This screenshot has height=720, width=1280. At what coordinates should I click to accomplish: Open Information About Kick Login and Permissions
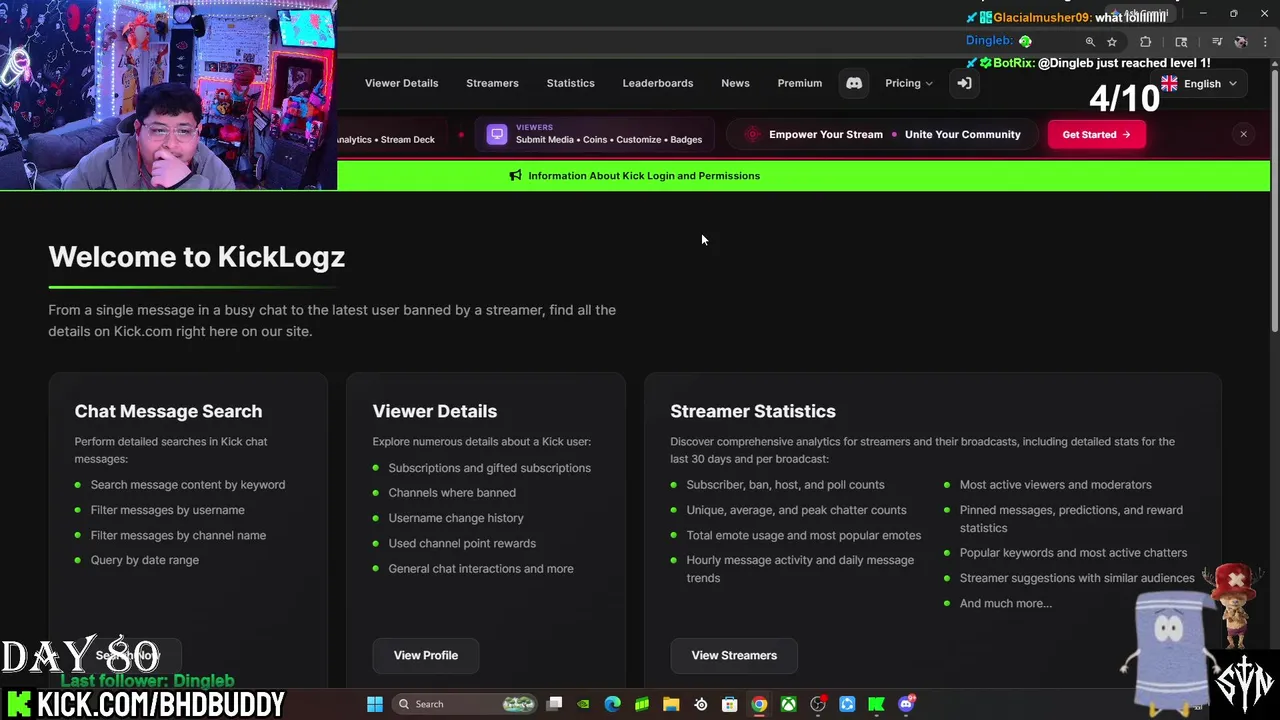point(644,176)
